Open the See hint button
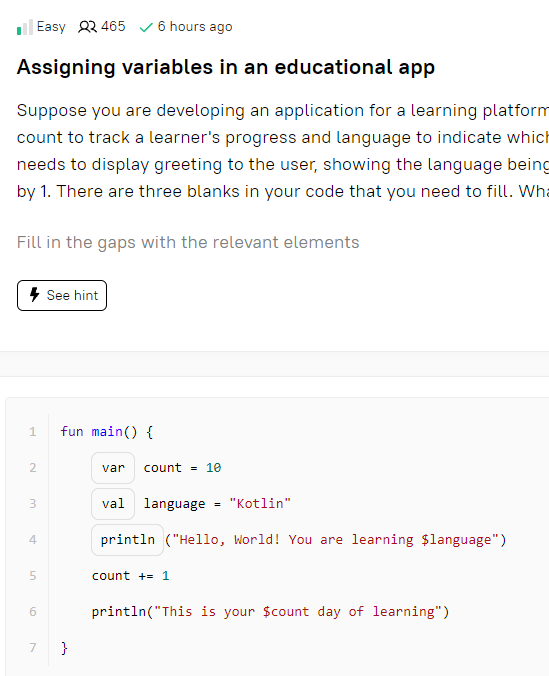Screen dimensions: 549x676 point(62,295)
